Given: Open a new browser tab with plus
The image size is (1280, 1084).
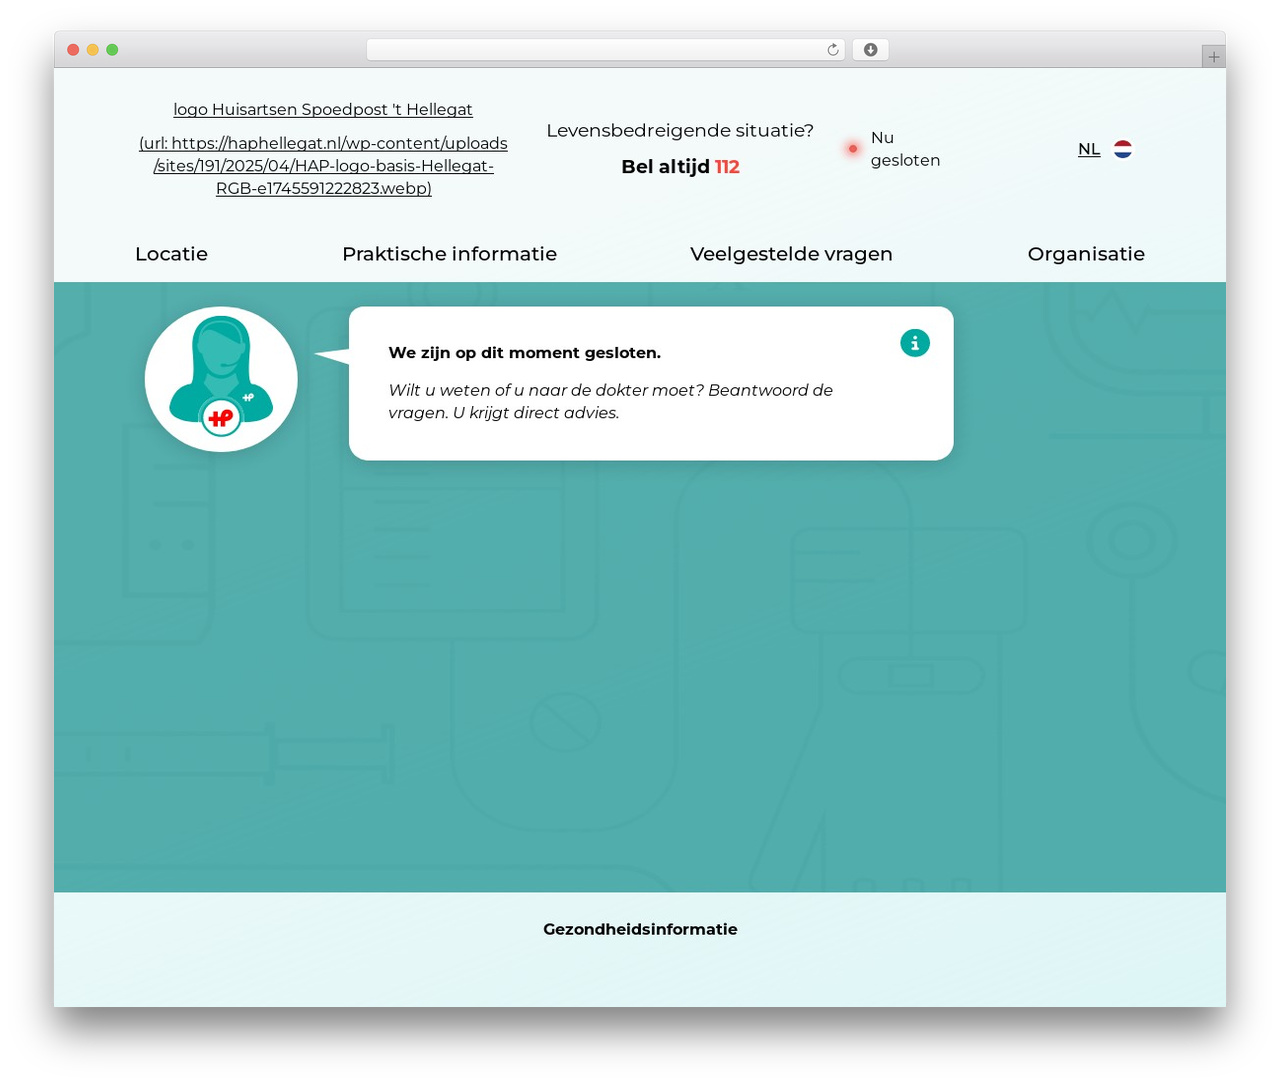Looking at the screenshot, I should tap(1213, 57).
